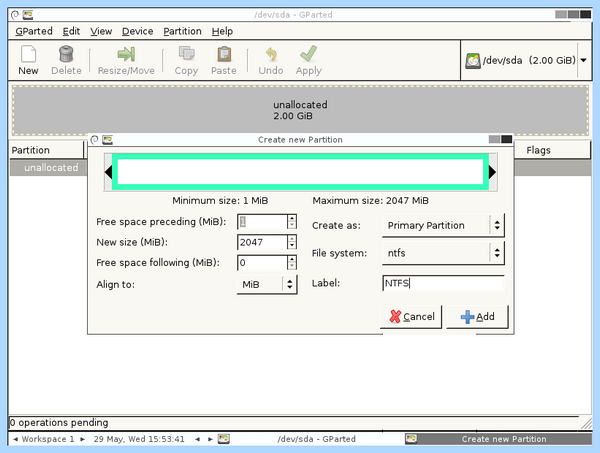Increase Free space following value
Screen dimensions: 600x453
(x=292, y=259)
